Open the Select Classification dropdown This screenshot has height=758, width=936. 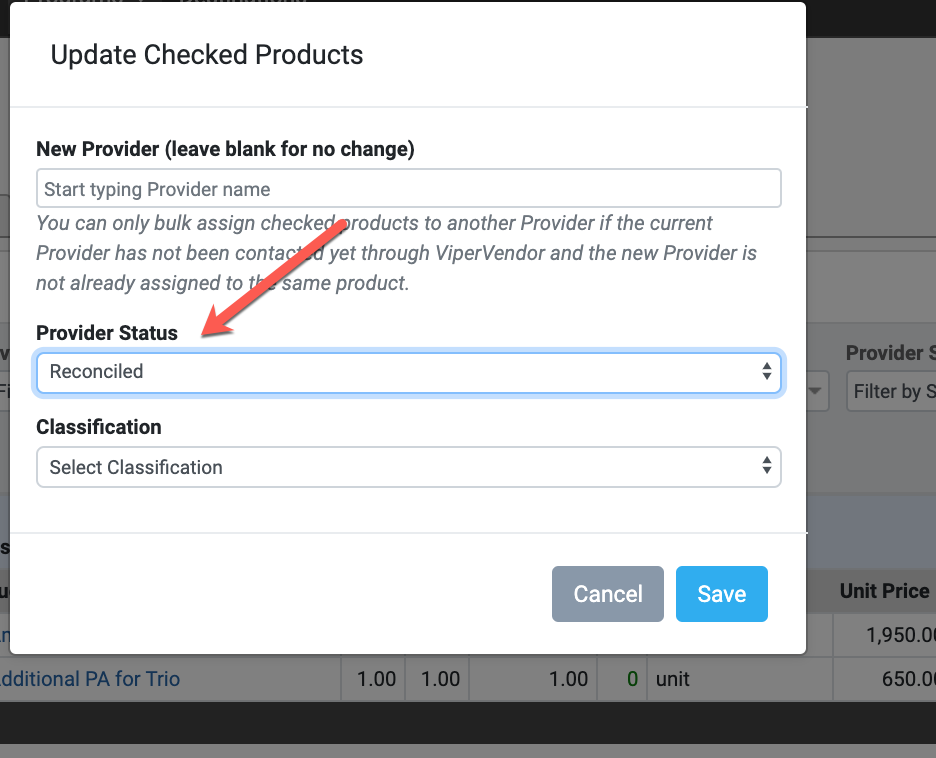pyautogui.click(x=408, y=467)
